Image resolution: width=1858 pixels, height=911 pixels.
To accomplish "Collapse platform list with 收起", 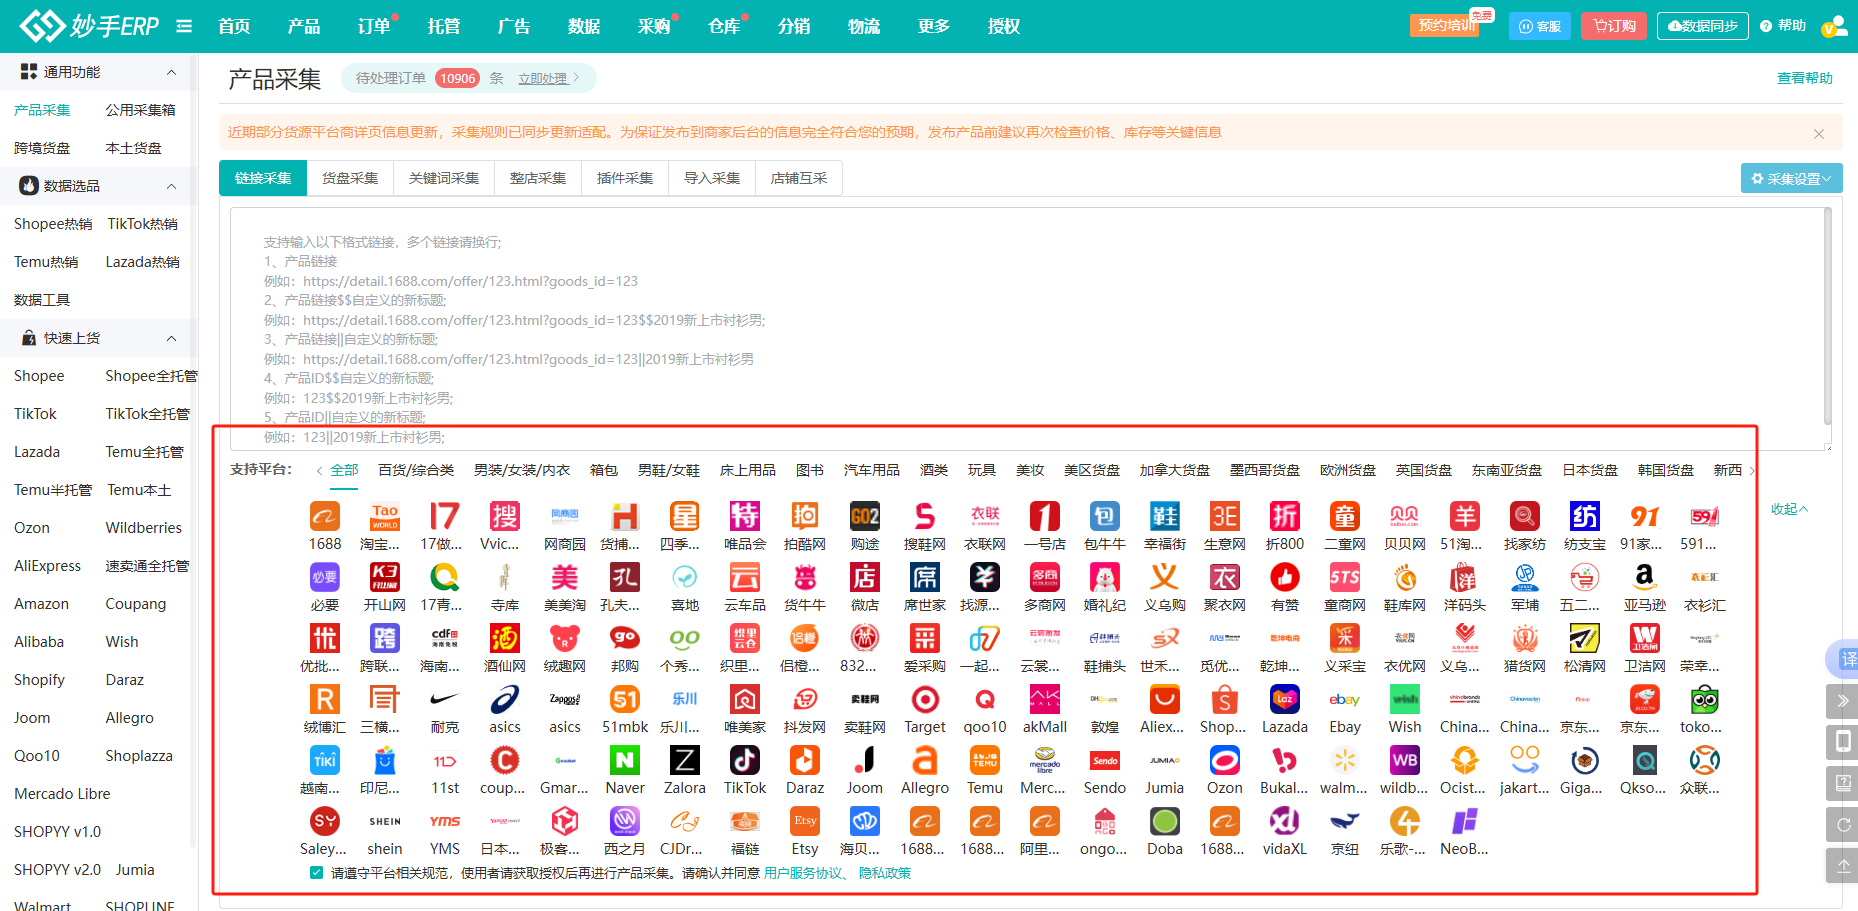I will coord(1788,509).
